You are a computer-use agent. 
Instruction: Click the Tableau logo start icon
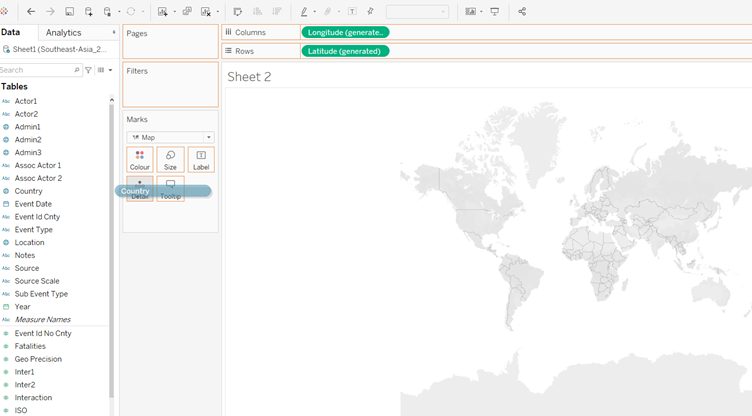point(4,11)
